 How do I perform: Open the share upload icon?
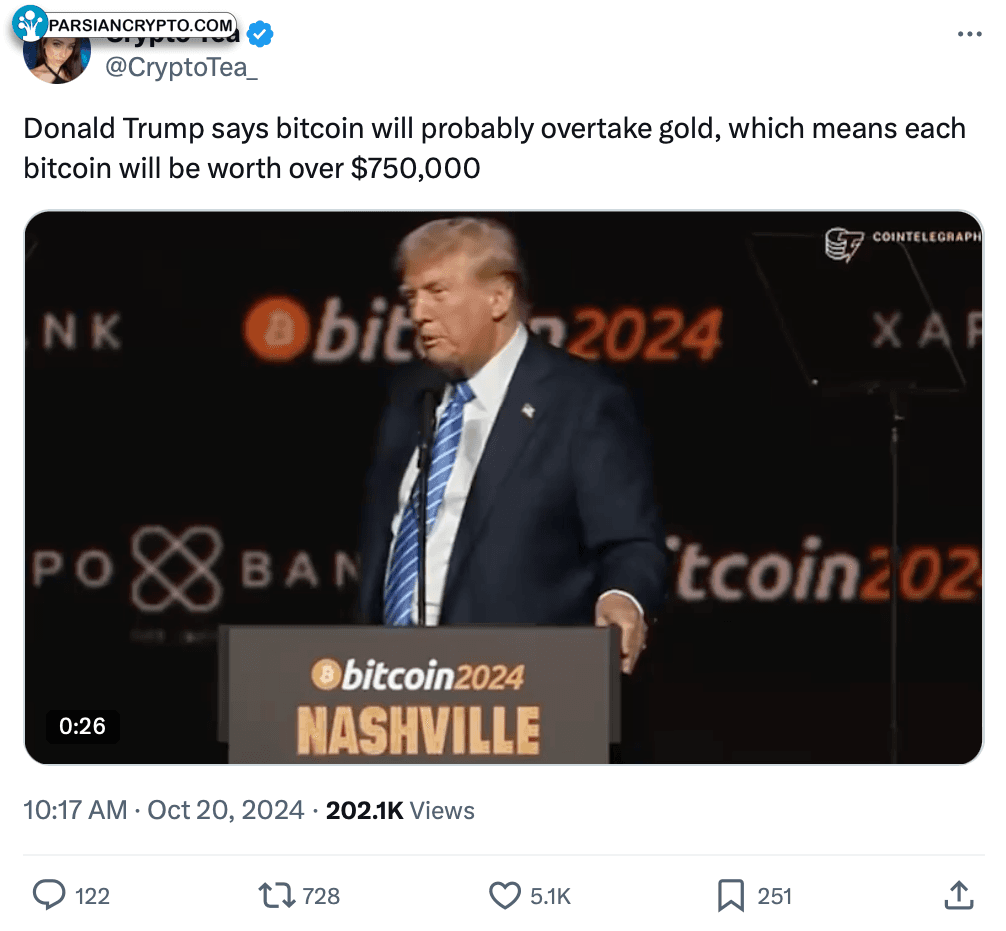click(959, 895)
